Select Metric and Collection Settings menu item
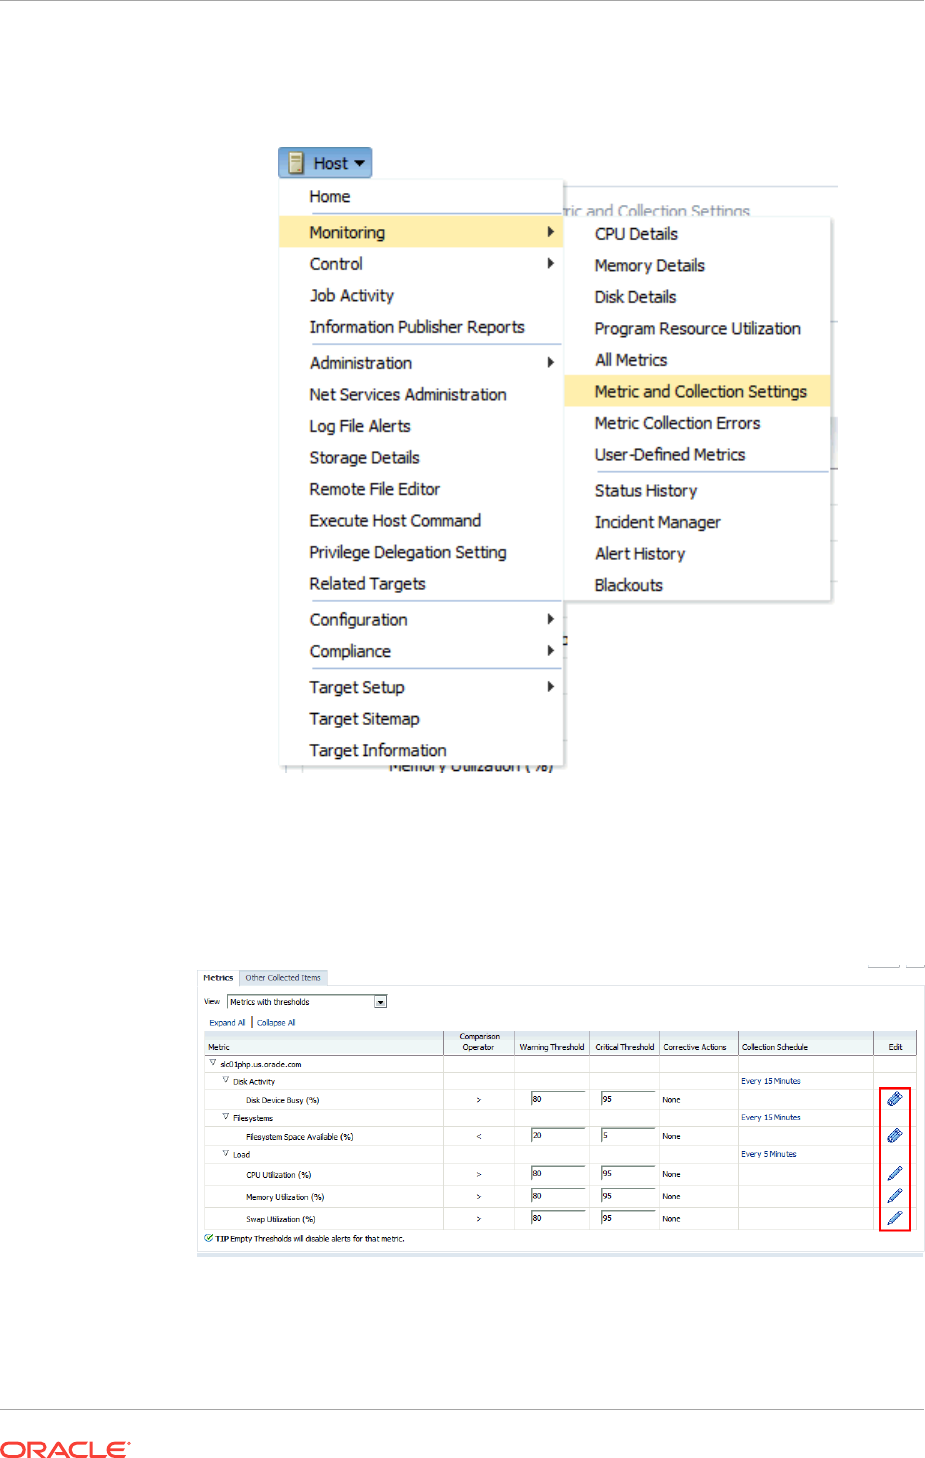 [700, 392]
